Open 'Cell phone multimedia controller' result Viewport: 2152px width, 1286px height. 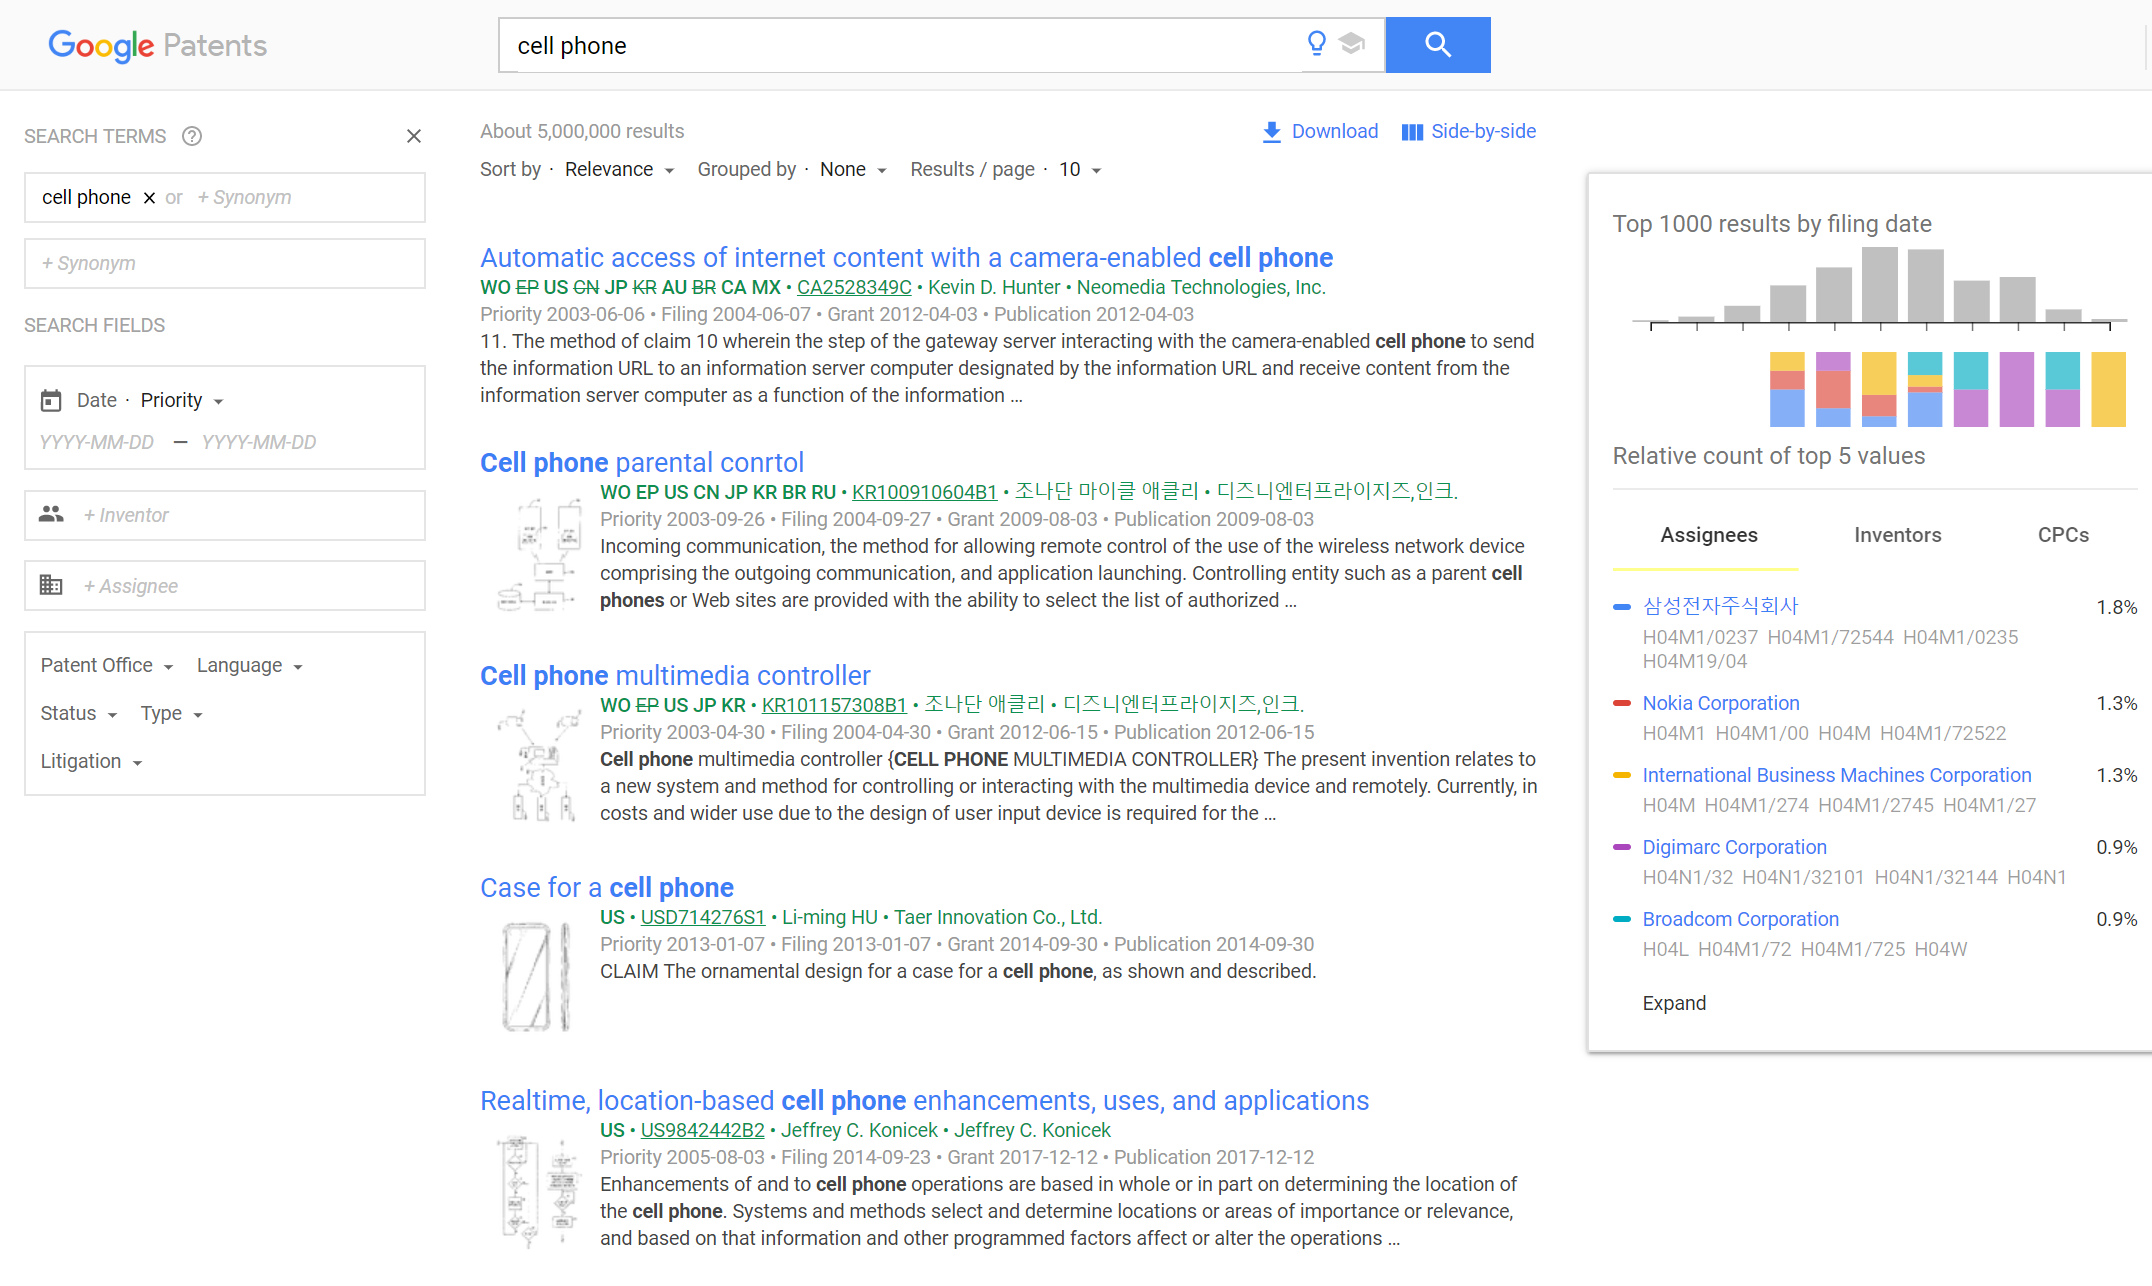pyautogui.click(x=675, y=676)
